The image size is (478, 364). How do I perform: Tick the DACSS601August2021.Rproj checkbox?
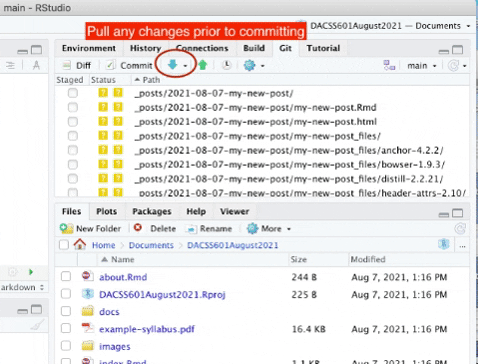pyautogui.click(x=66, y=294)
